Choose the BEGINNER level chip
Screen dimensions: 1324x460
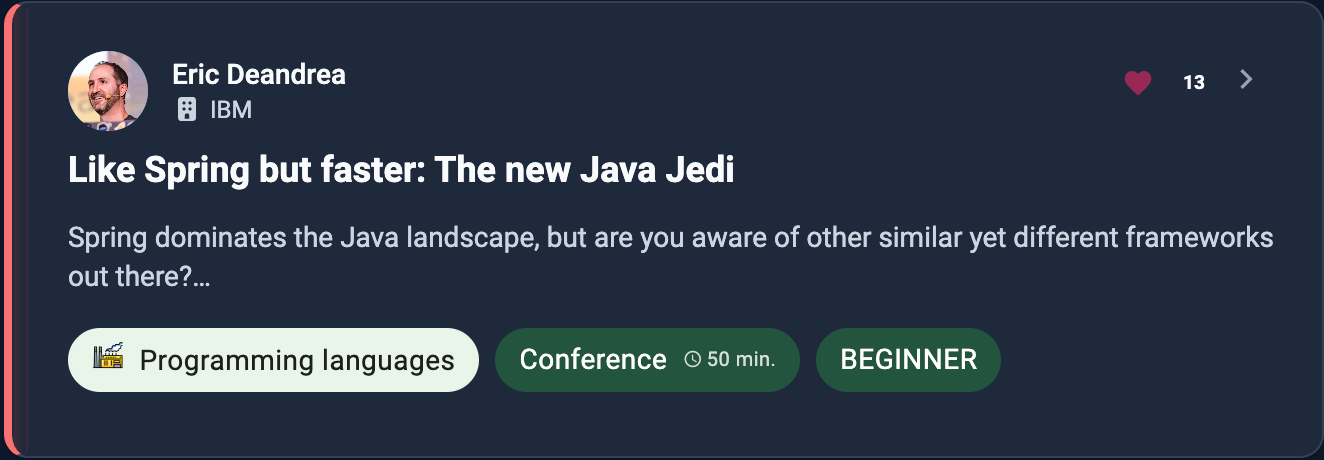point(908,360)
